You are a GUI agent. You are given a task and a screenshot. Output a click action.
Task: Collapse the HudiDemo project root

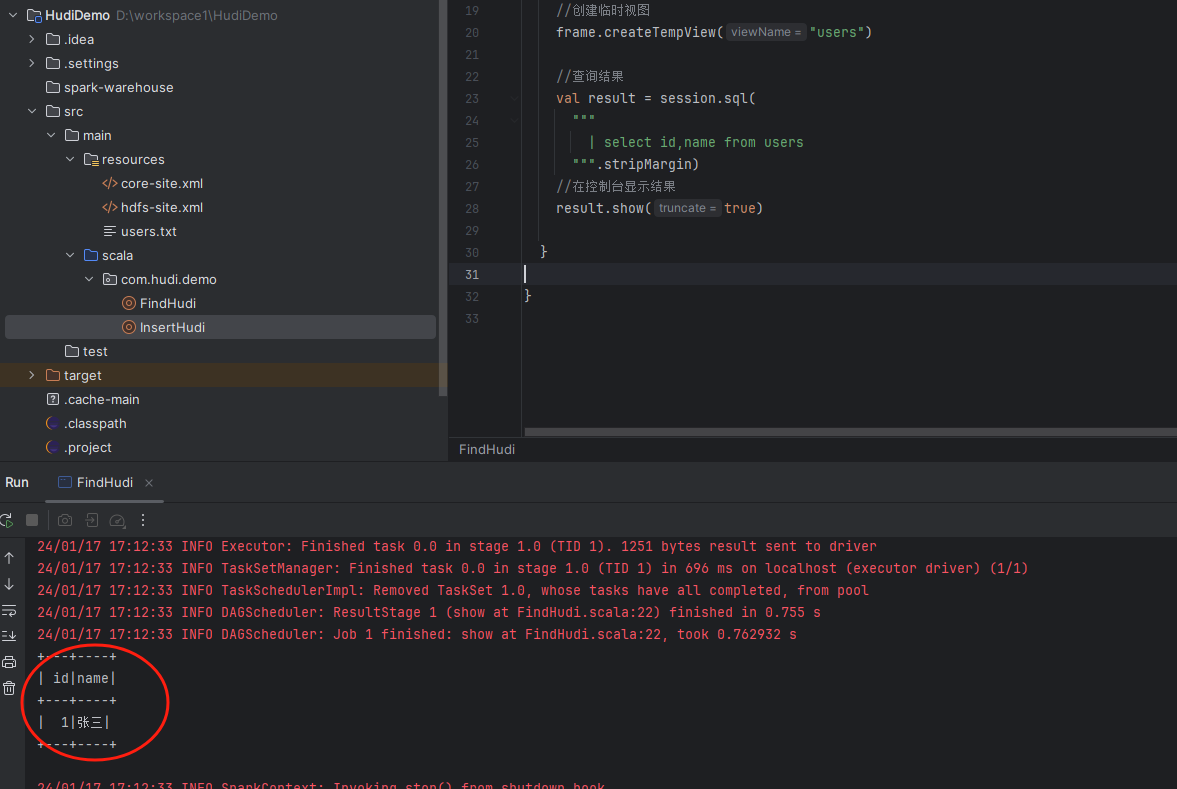coord(13,16)
